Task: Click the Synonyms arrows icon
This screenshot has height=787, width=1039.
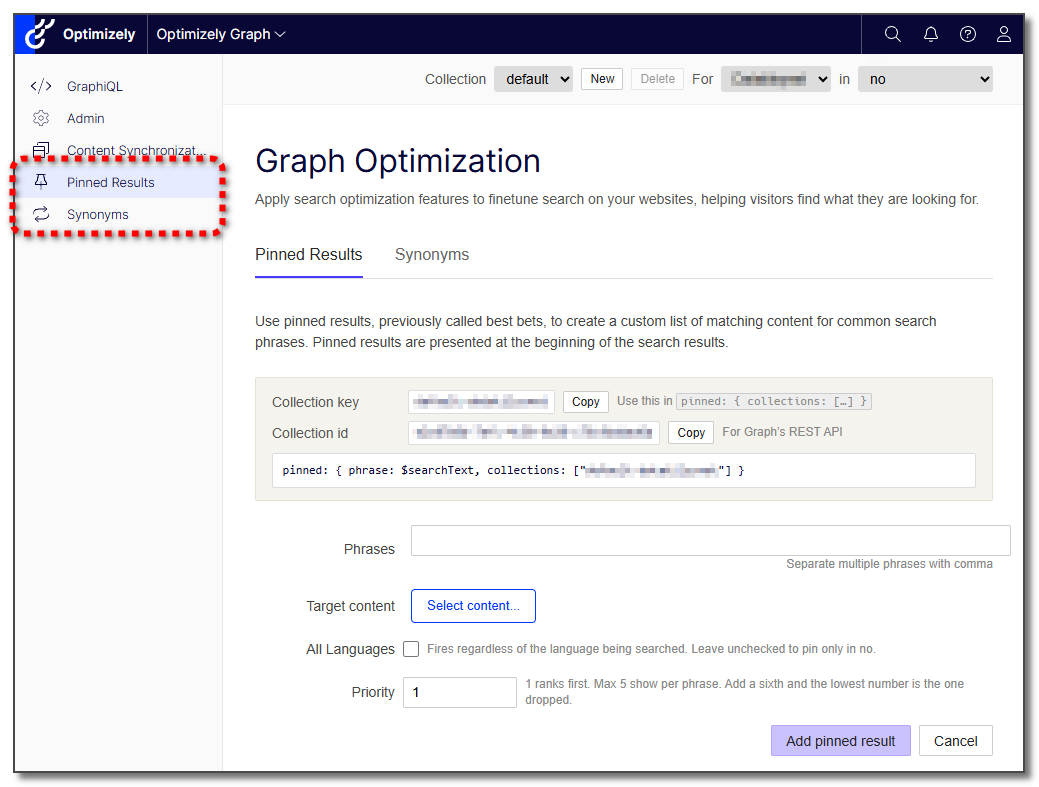Action: [x=41, y=214]
